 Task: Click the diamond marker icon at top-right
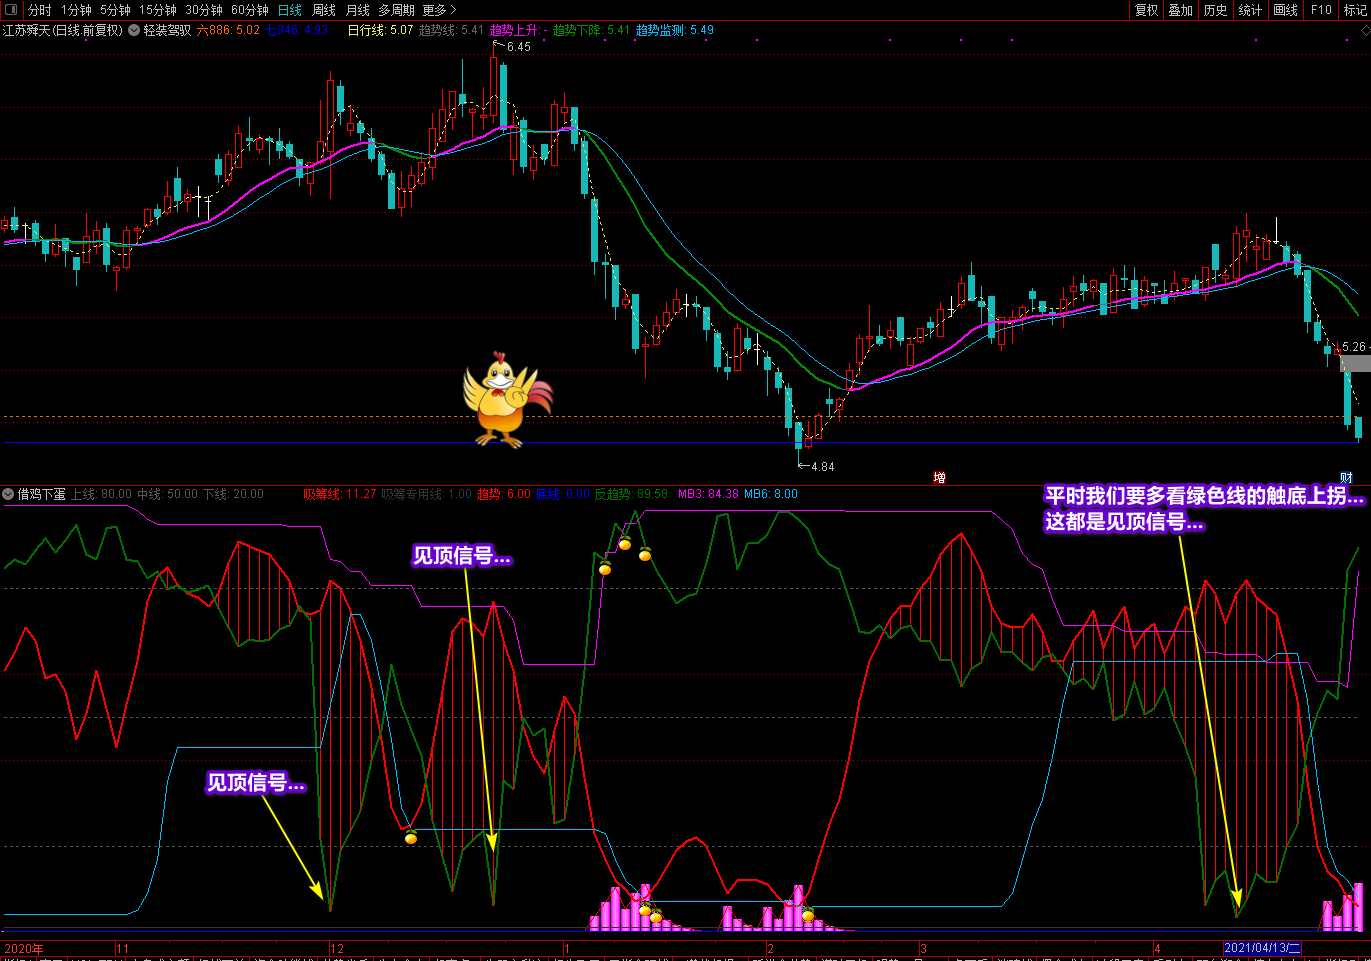click(1364, 30)
